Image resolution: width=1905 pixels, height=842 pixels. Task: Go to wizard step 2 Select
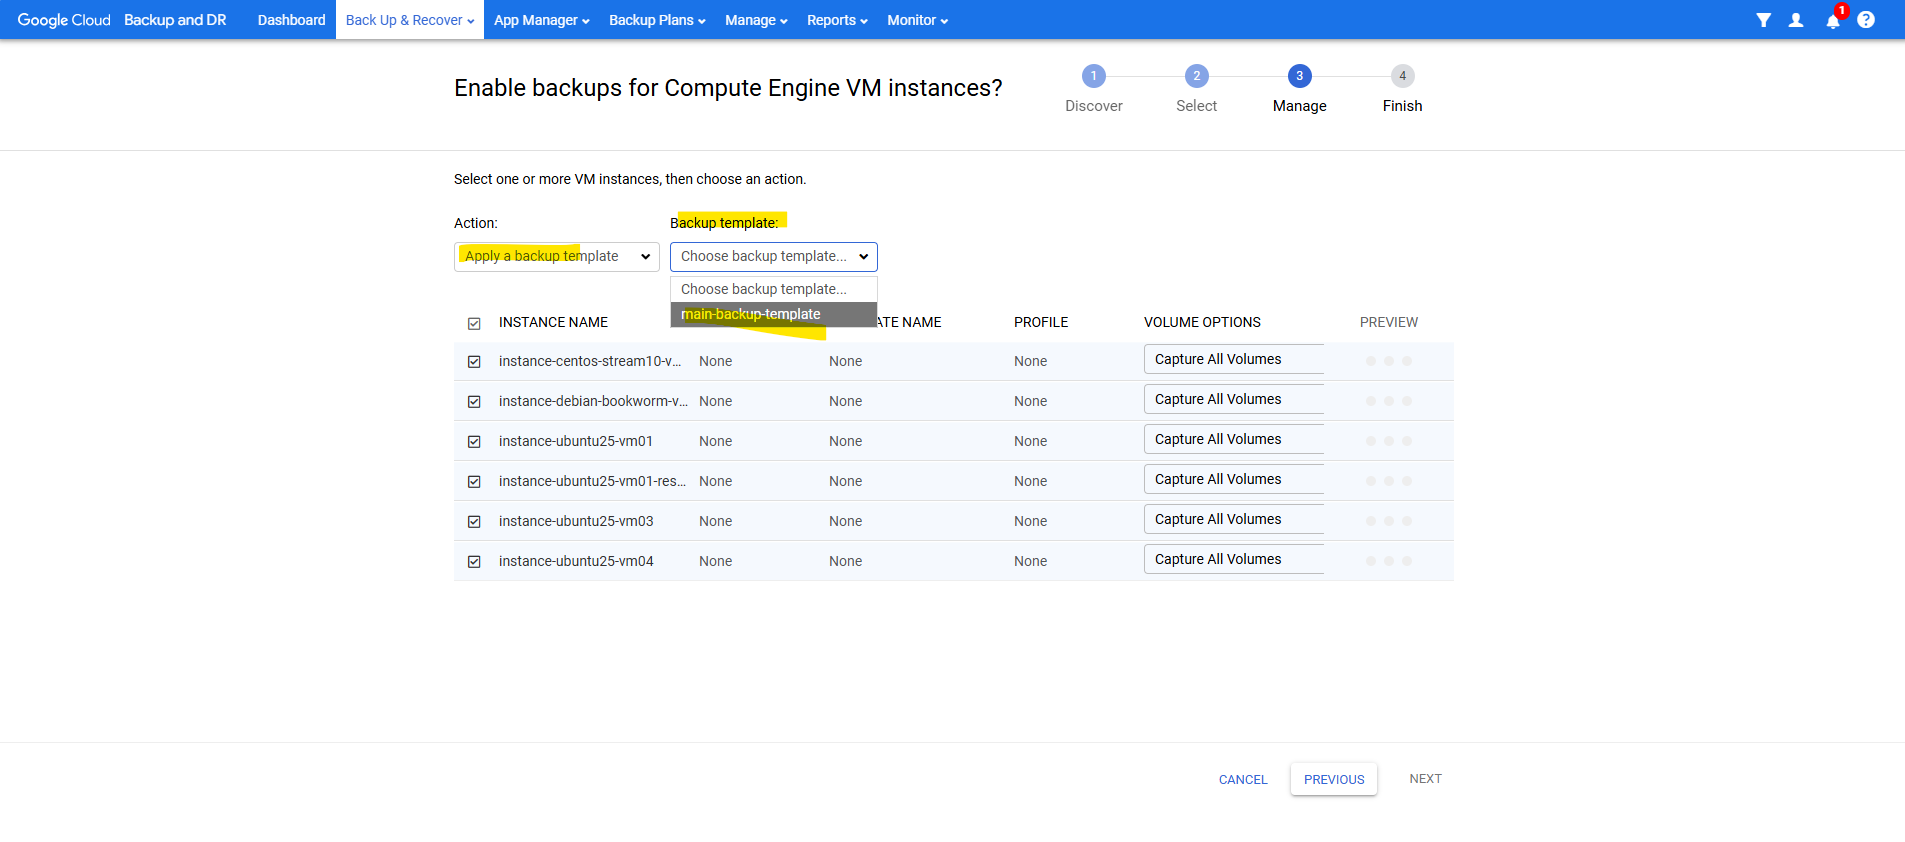tap(1196, 76)
